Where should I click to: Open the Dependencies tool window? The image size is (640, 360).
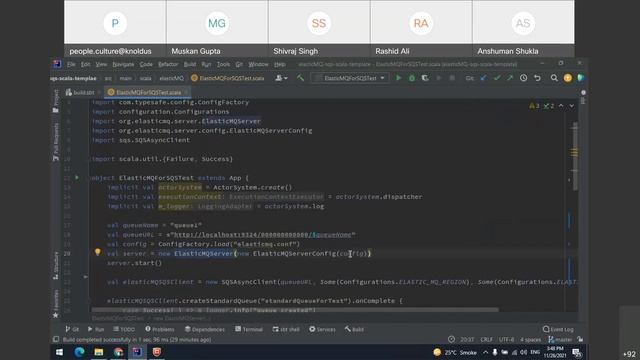pyautogui.click(x=205, y=329)
